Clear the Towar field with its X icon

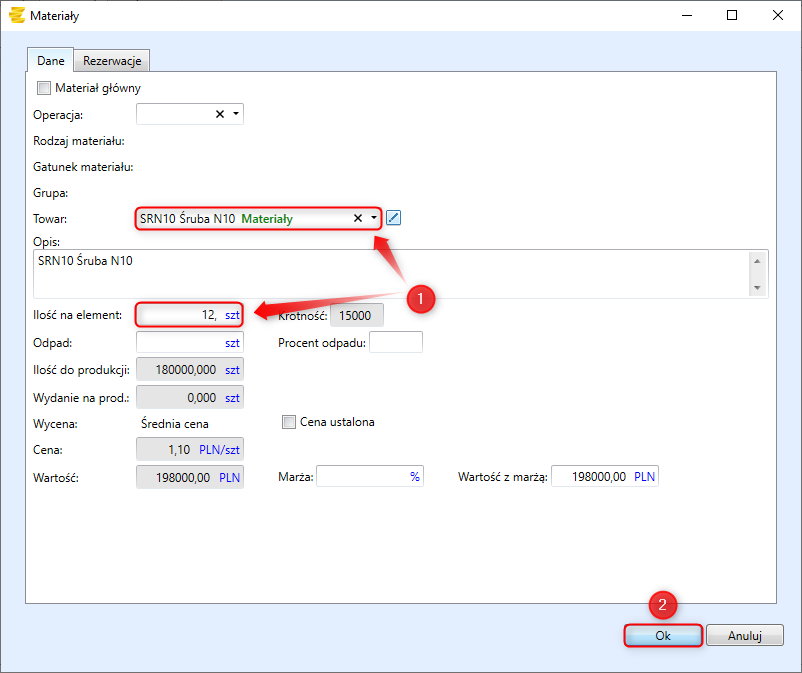pos(358,218)
